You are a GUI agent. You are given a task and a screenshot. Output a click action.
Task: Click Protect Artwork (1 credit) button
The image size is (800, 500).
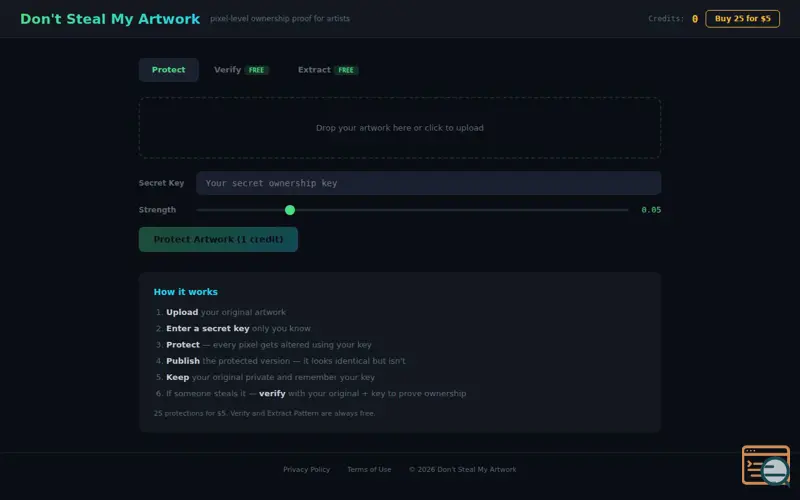pyautogui.click(x=218, y=239)
